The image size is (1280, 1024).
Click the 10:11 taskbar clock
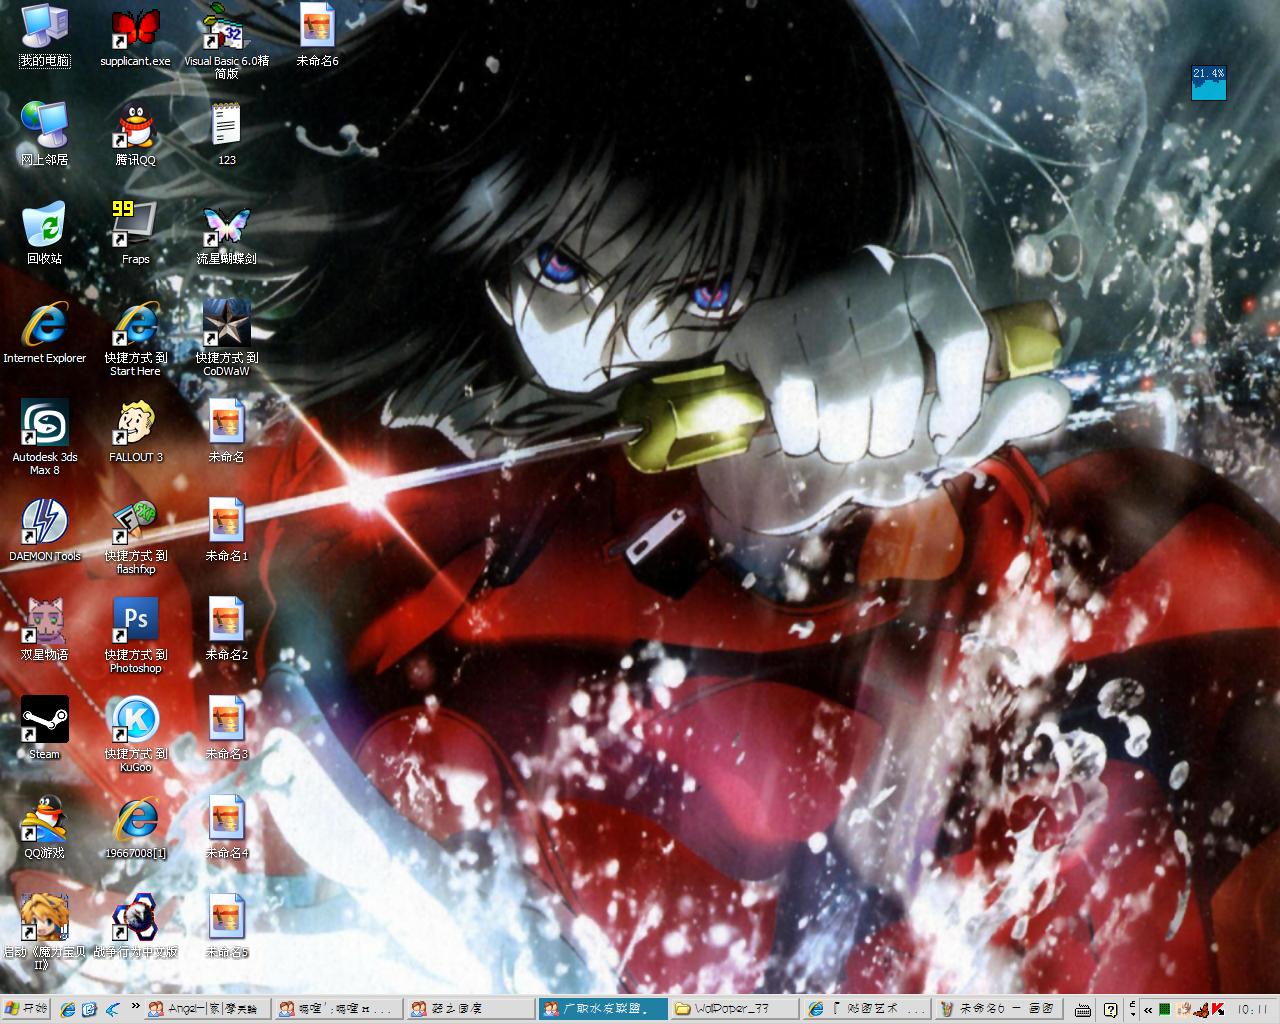1252,1009
